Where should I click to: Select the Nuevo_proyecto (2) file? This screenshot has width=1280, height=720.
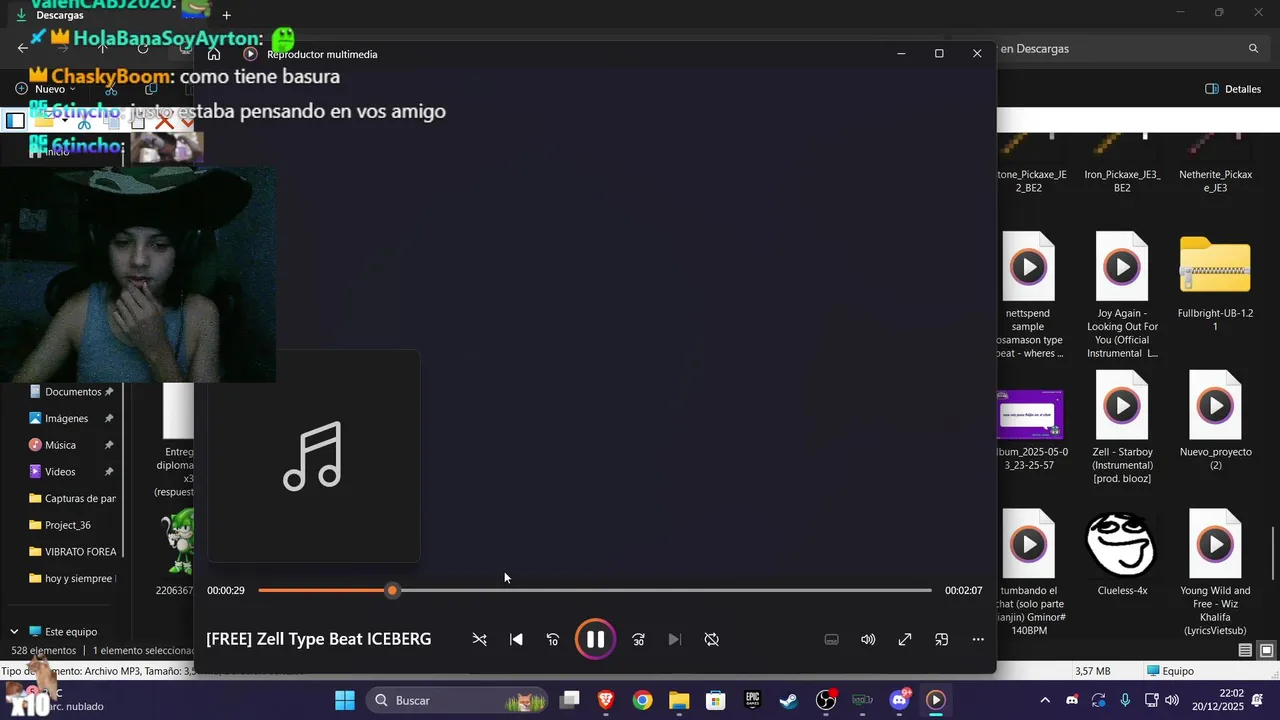pos(1215,420)
